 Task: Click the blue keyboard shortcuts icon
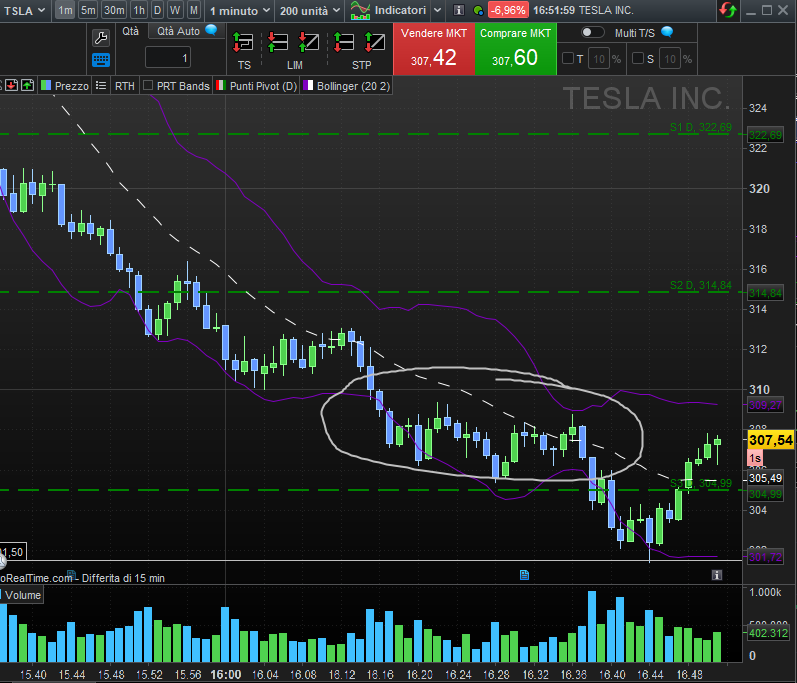101,60
